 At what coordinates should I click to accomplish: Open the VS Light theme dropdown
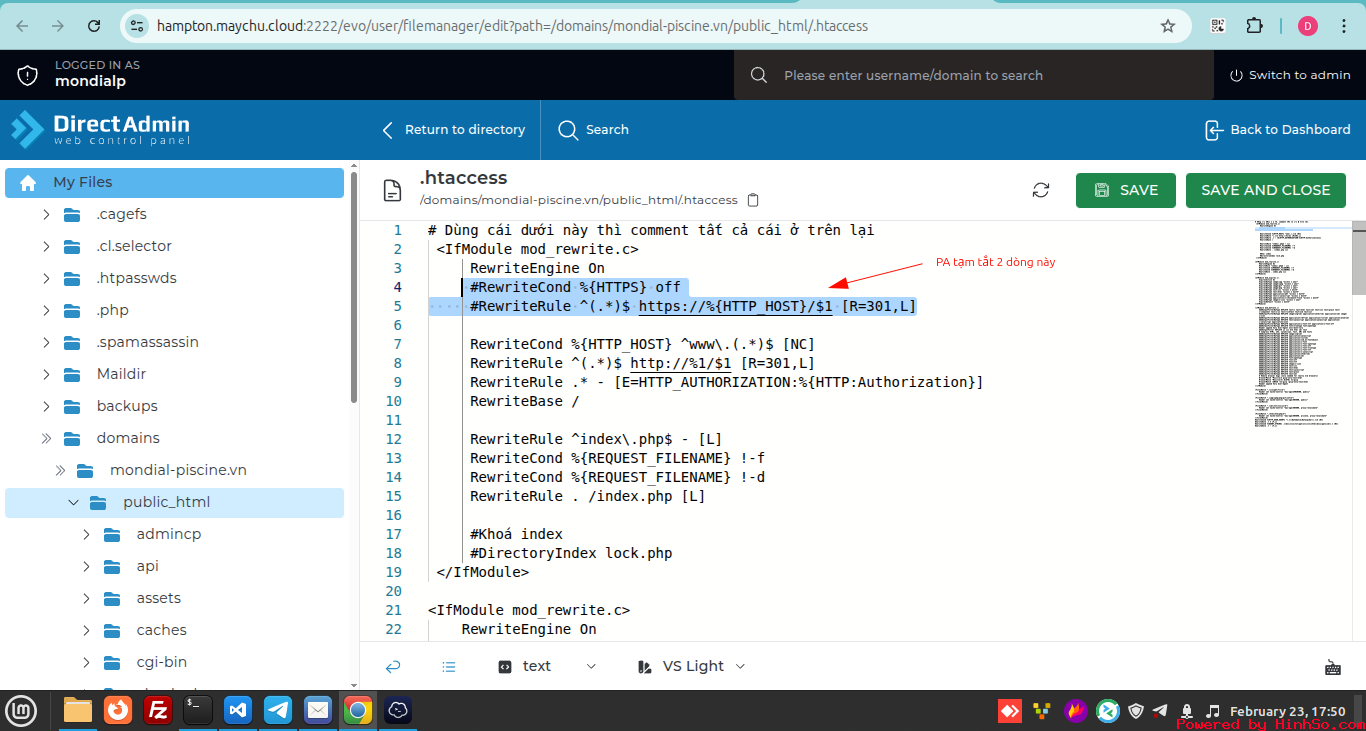click(691, 666)
